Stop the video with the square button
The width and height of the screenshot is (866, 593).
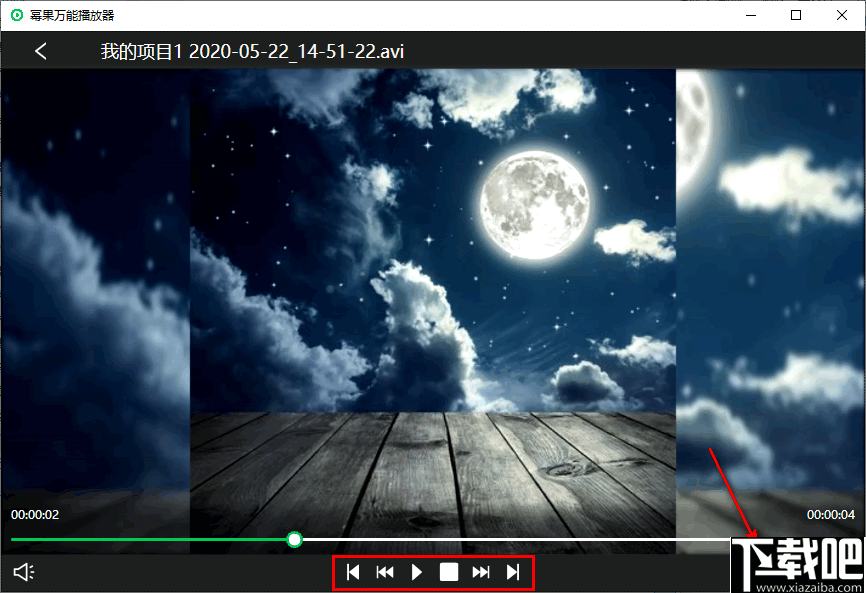449,572
